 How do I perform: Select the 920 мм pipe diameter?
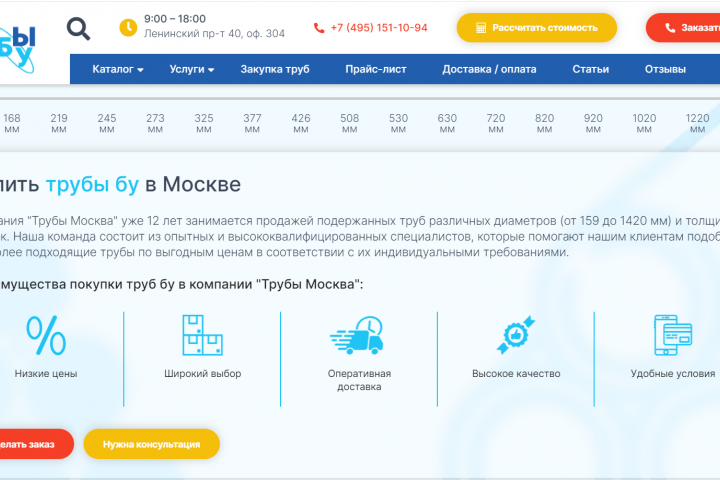(593, 123)
